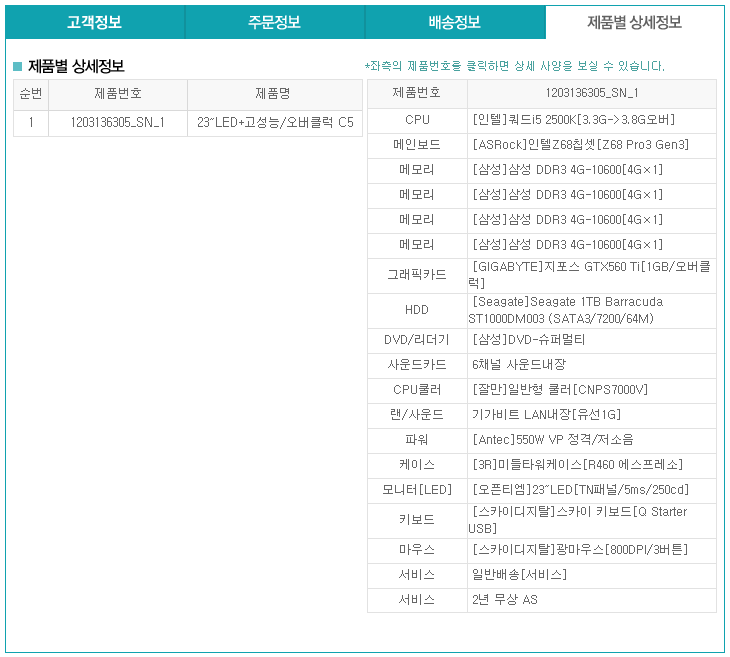
Task: Click the 순번 column header
Action: coord(31,94)
